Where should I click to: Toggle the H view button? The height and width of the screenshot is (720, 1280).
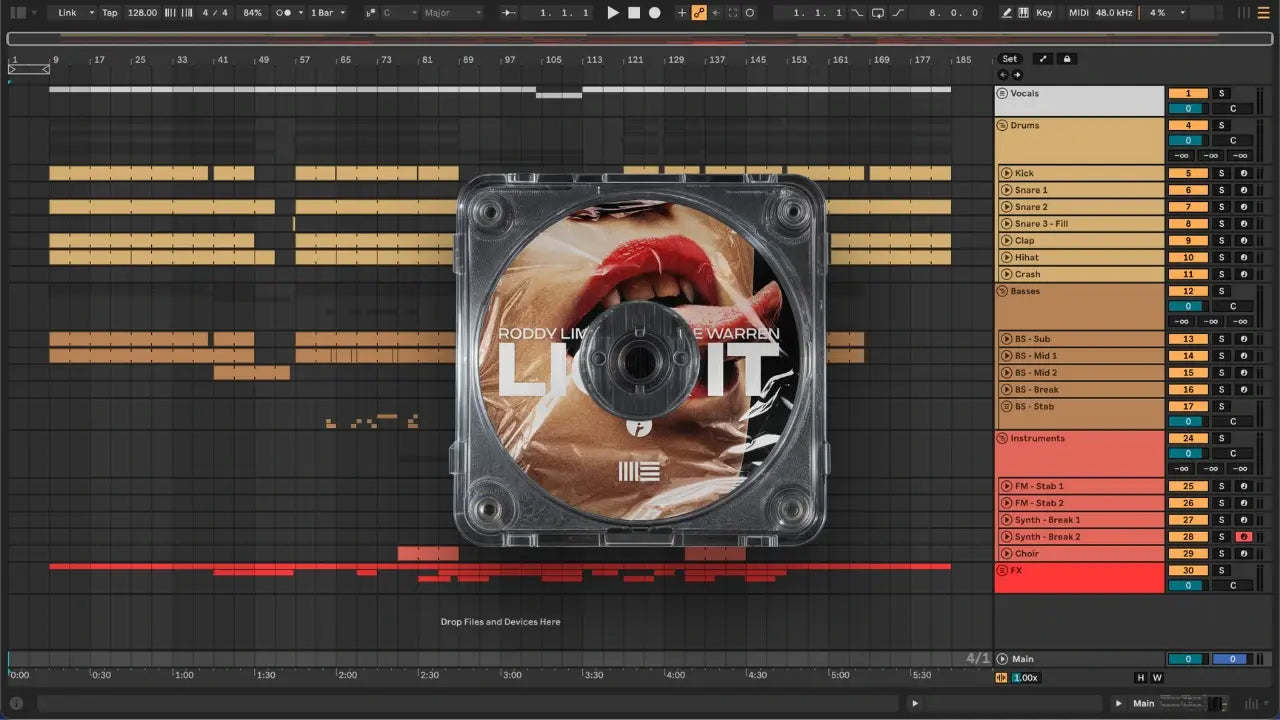pos(1141,678)
